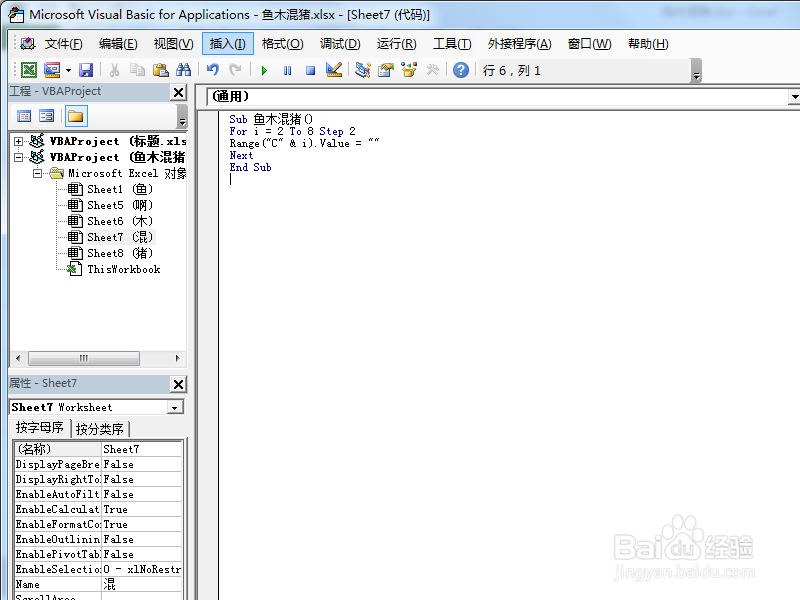Open Find with the binoculars icon
The height and width of the screenshot is (600, 800).
[x=183, y=70]
